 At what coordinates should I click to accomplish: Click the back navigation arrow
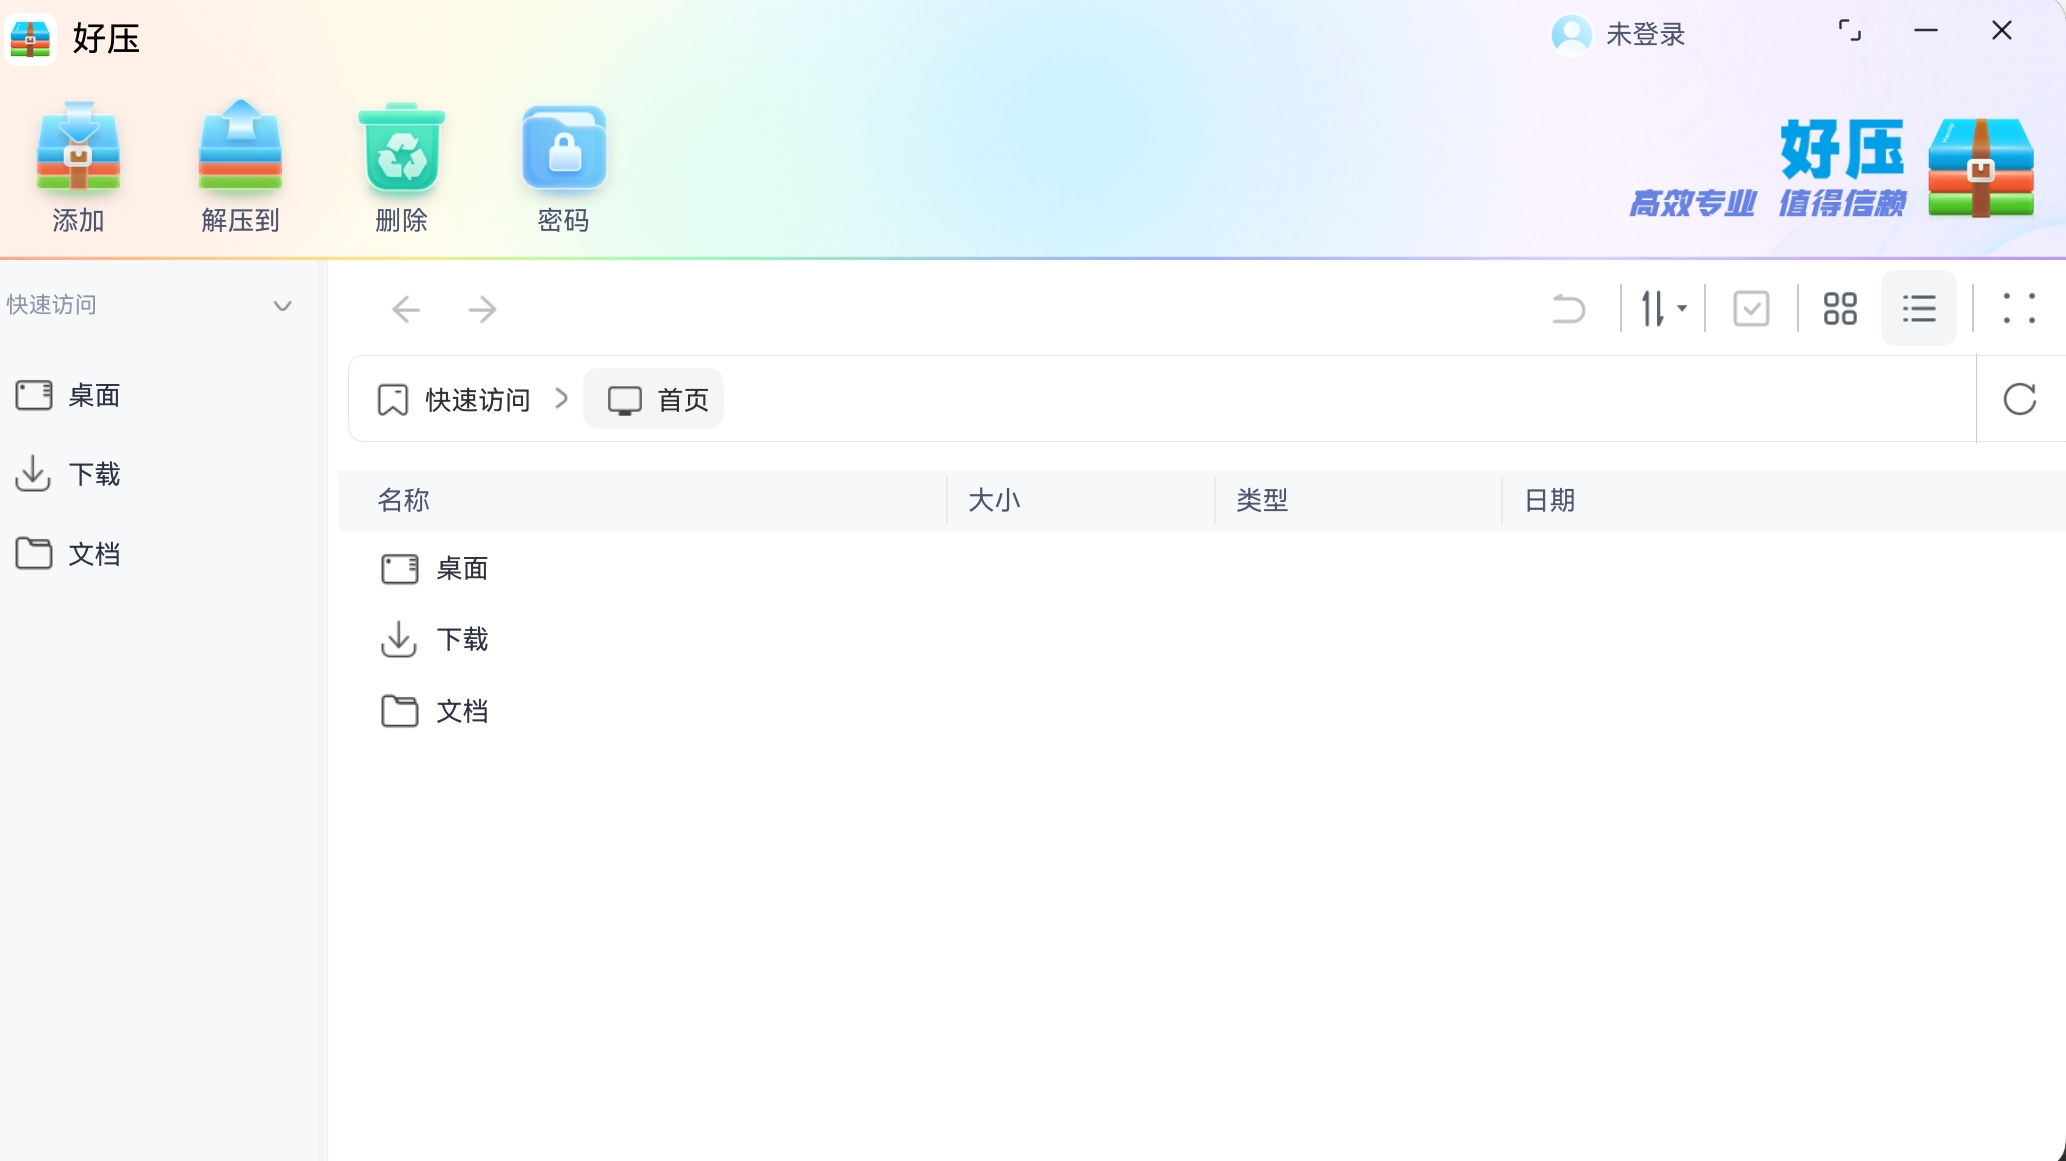click(x=406, y=309)
